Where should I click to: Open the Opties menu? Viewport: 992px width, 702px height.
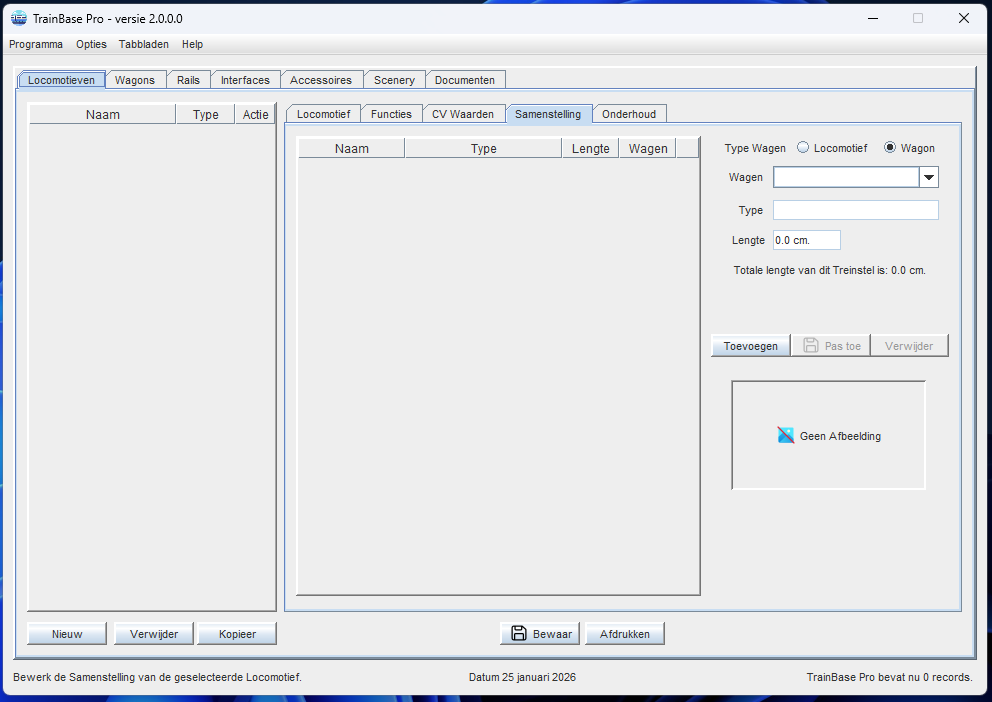point(92,44)
